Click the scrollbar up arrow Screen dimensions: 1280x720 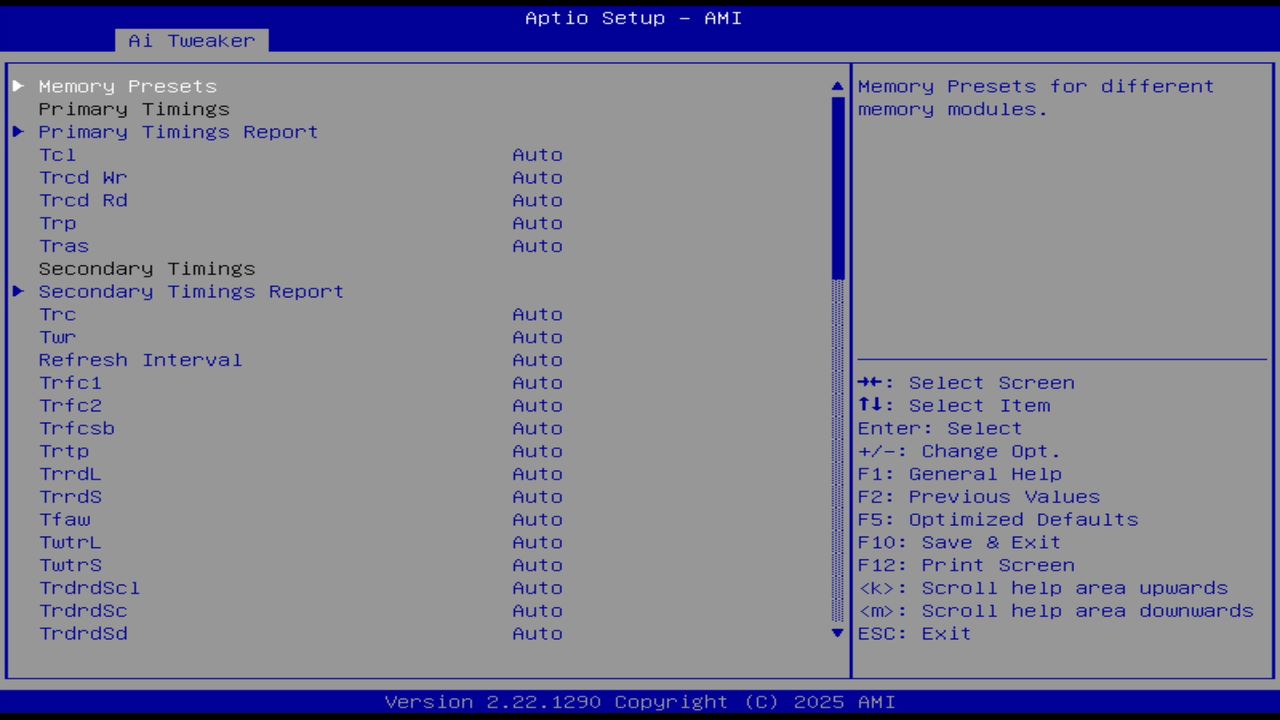838,86
